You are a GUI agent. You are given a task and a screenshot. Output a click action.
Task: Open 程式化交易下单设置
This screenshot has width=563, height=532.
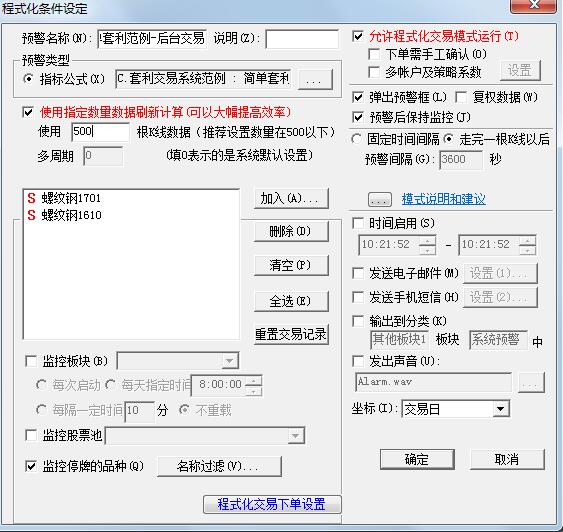tap(272, 504)
